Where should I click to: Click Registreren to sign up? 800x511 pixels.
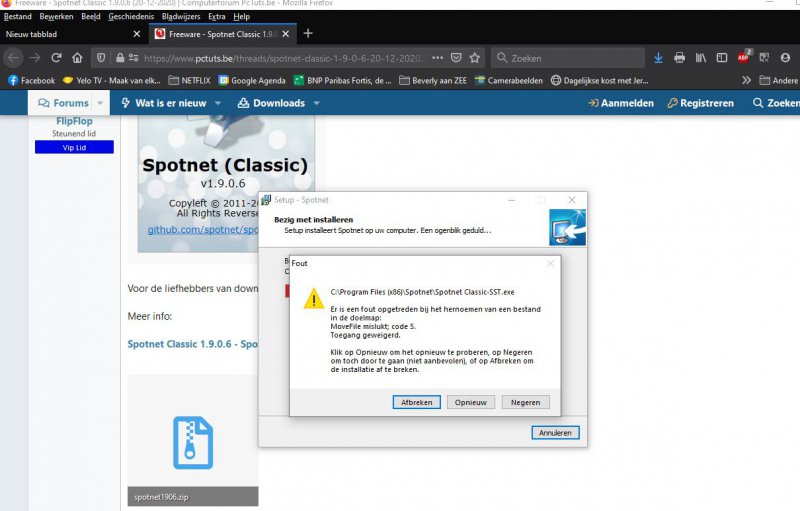pyautogui.click(x=701, y=103)
